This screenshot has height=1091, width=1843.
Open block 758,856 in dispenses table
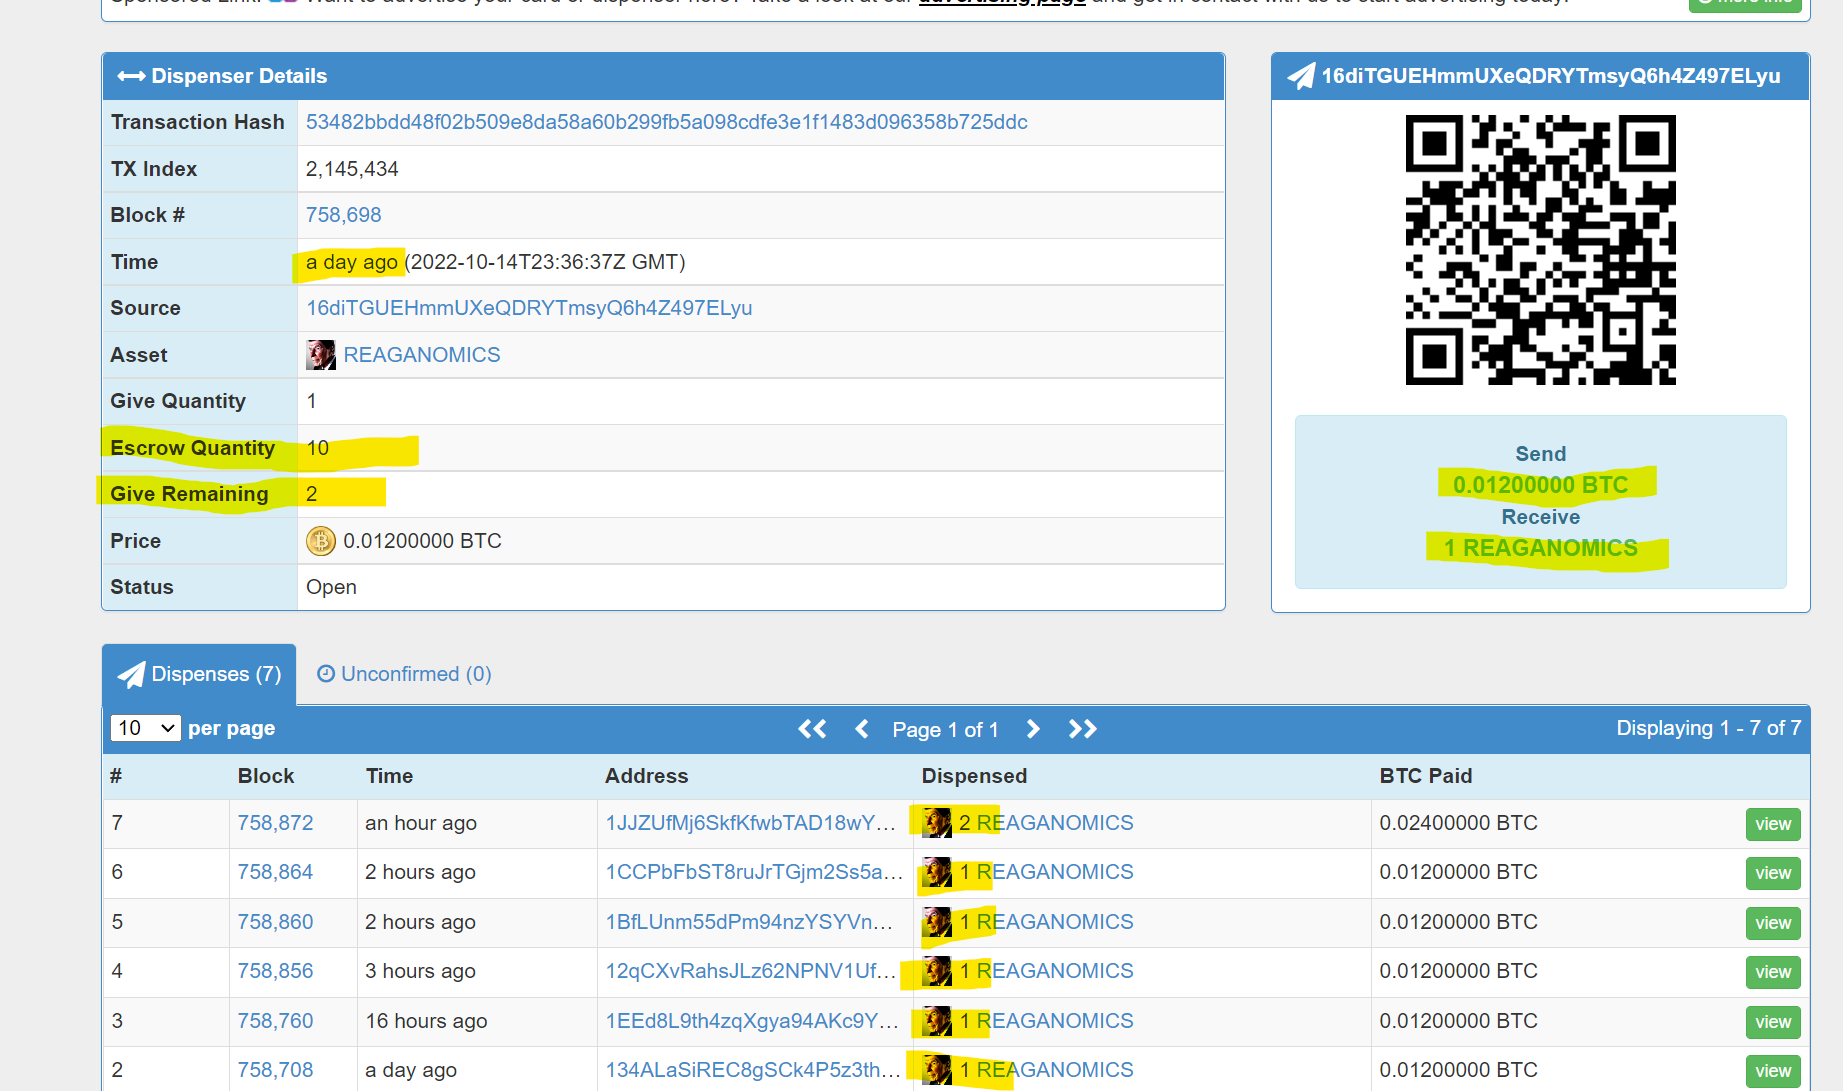275,971
